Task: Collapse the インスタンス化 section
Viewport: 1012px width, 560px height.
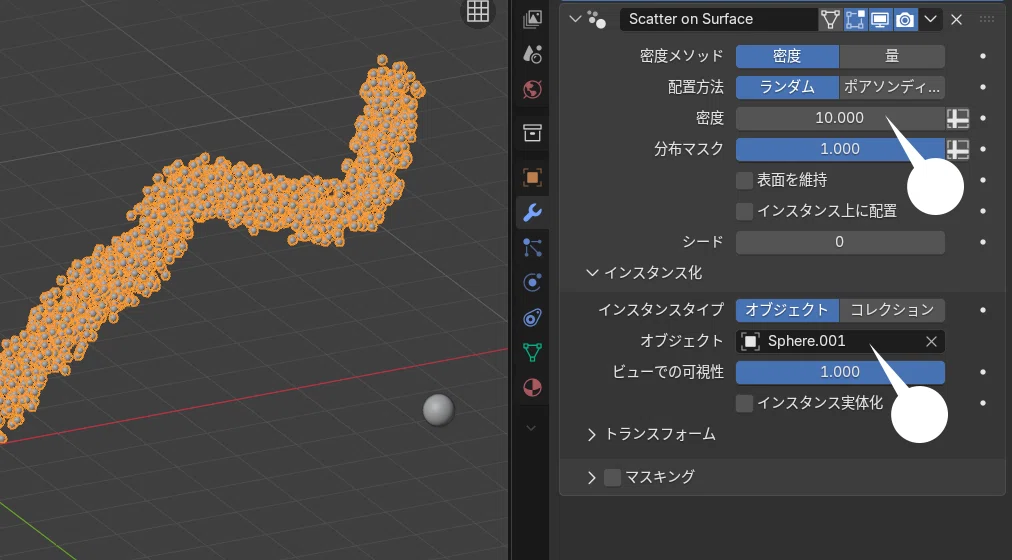Action: click(x=592, y=274)
